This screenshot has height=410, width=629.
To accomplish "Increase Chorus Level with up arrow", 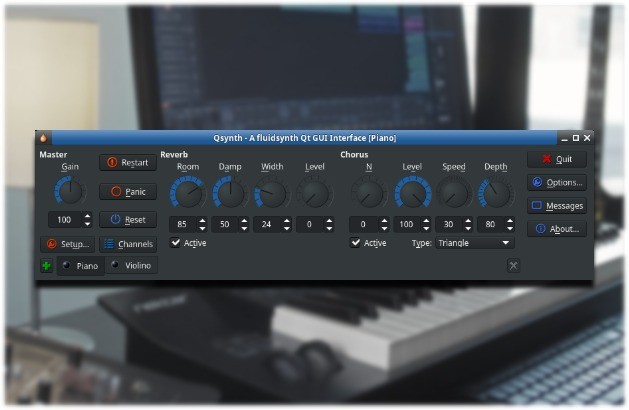I will 426,221.
